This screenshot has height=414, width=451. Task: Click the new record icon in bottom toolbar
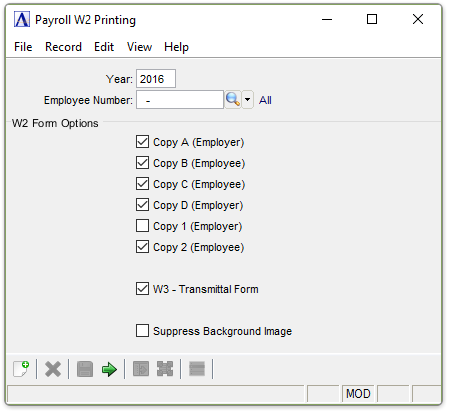pyautogui.click(x=21, y=369)
